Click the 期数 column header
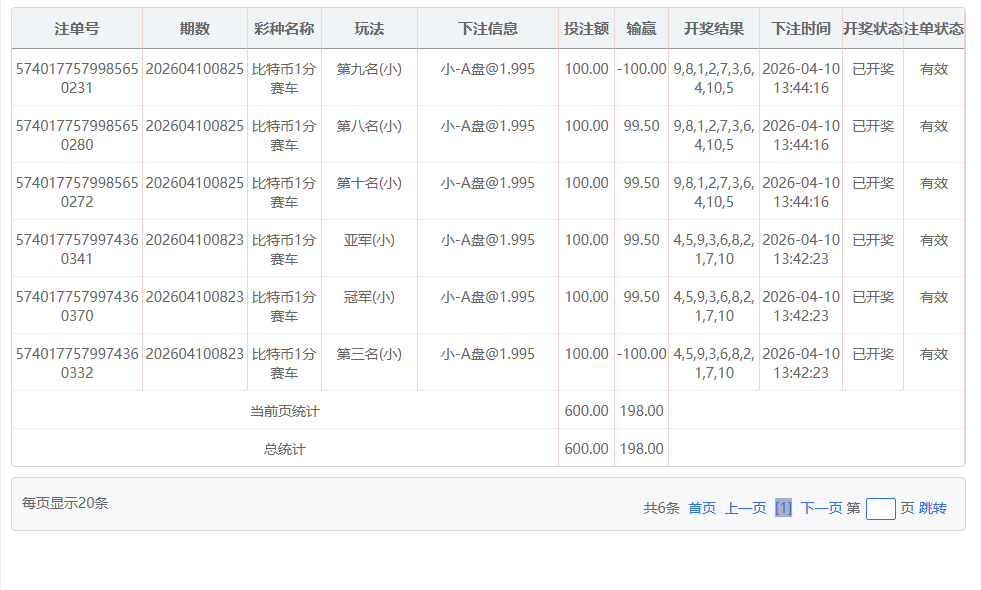 195,29
